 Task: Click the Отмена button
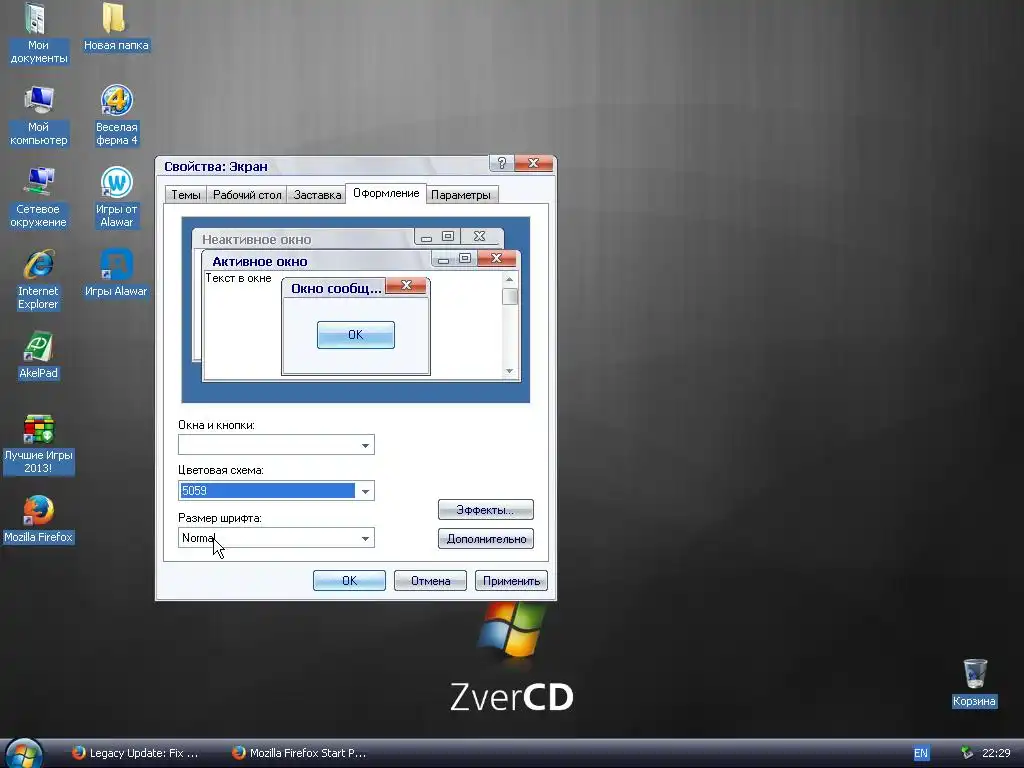coord(430,581)
